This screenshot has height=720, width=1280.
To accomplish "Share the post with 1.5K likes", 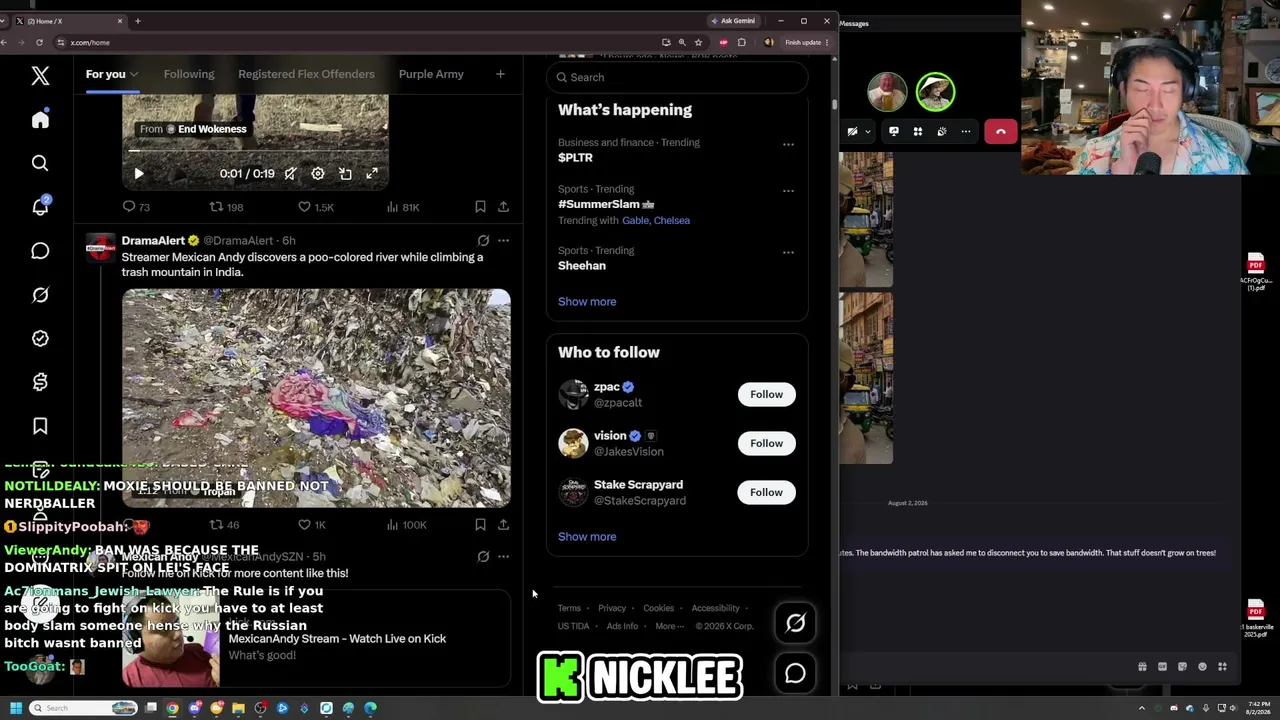I will pos(503,207).
